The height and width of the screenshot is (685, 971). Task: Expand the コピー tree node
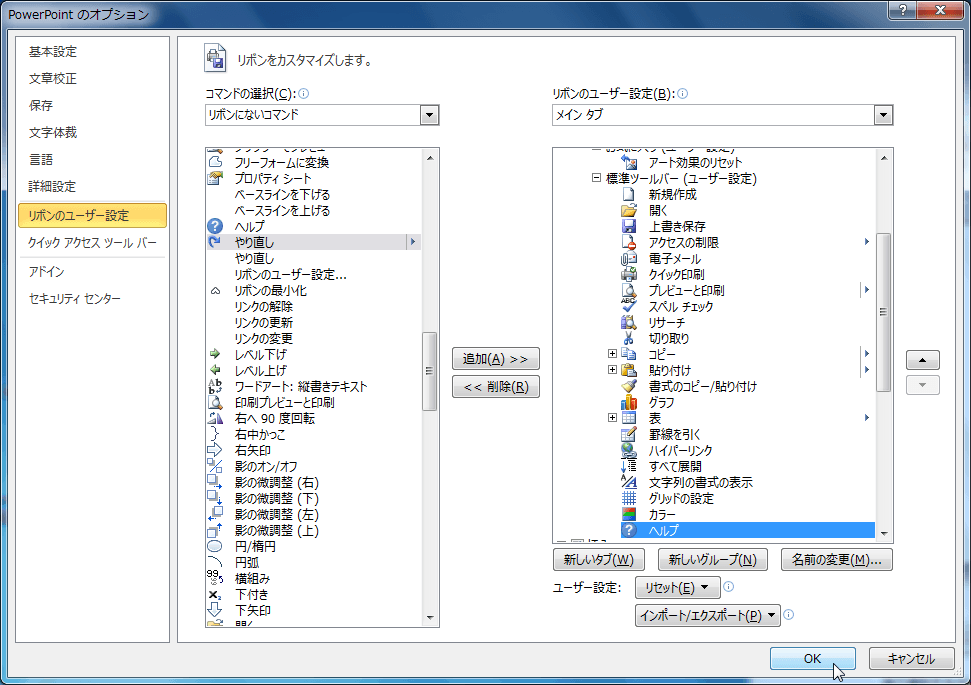pos(612,354)
